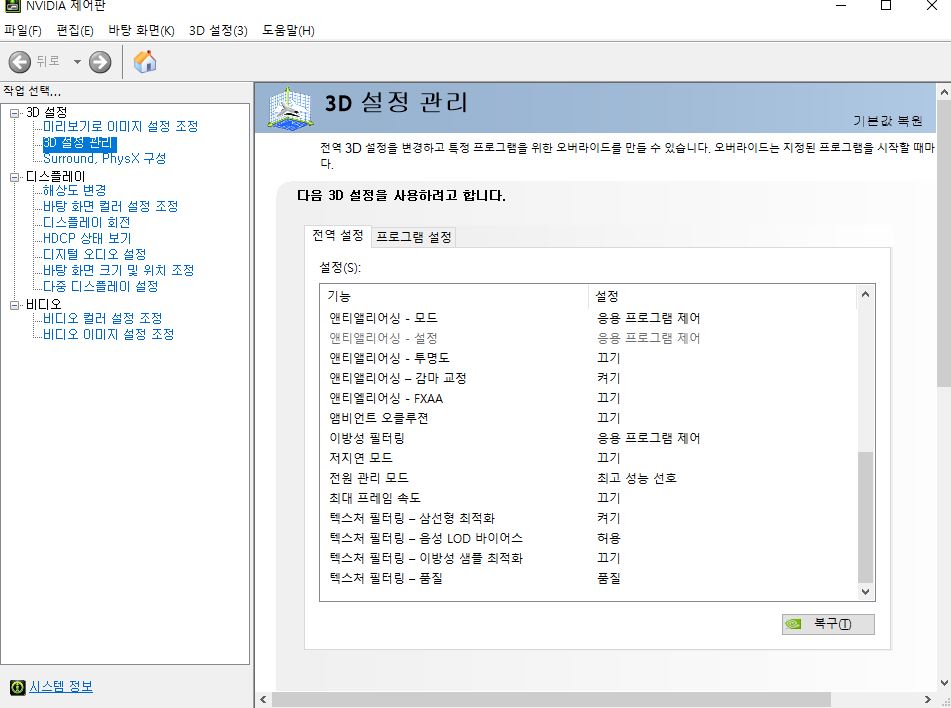Image resolution: width=951 pixels, height=708 pixels.
Task: Open the 편집(E) menu
Action: tap(75, 30)
